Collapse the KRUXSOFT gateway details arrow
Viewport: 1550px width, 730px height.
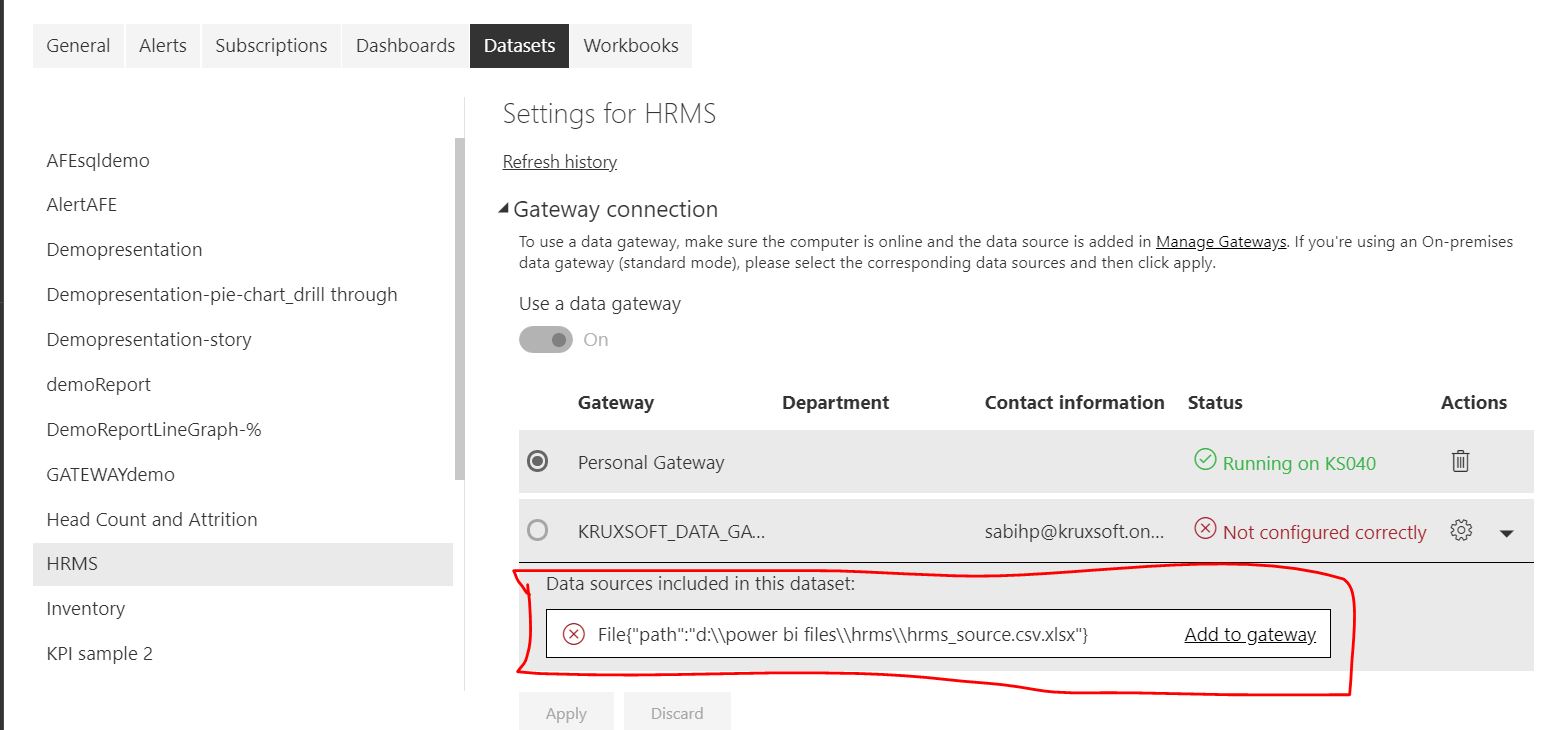(x=1506, y=533)
